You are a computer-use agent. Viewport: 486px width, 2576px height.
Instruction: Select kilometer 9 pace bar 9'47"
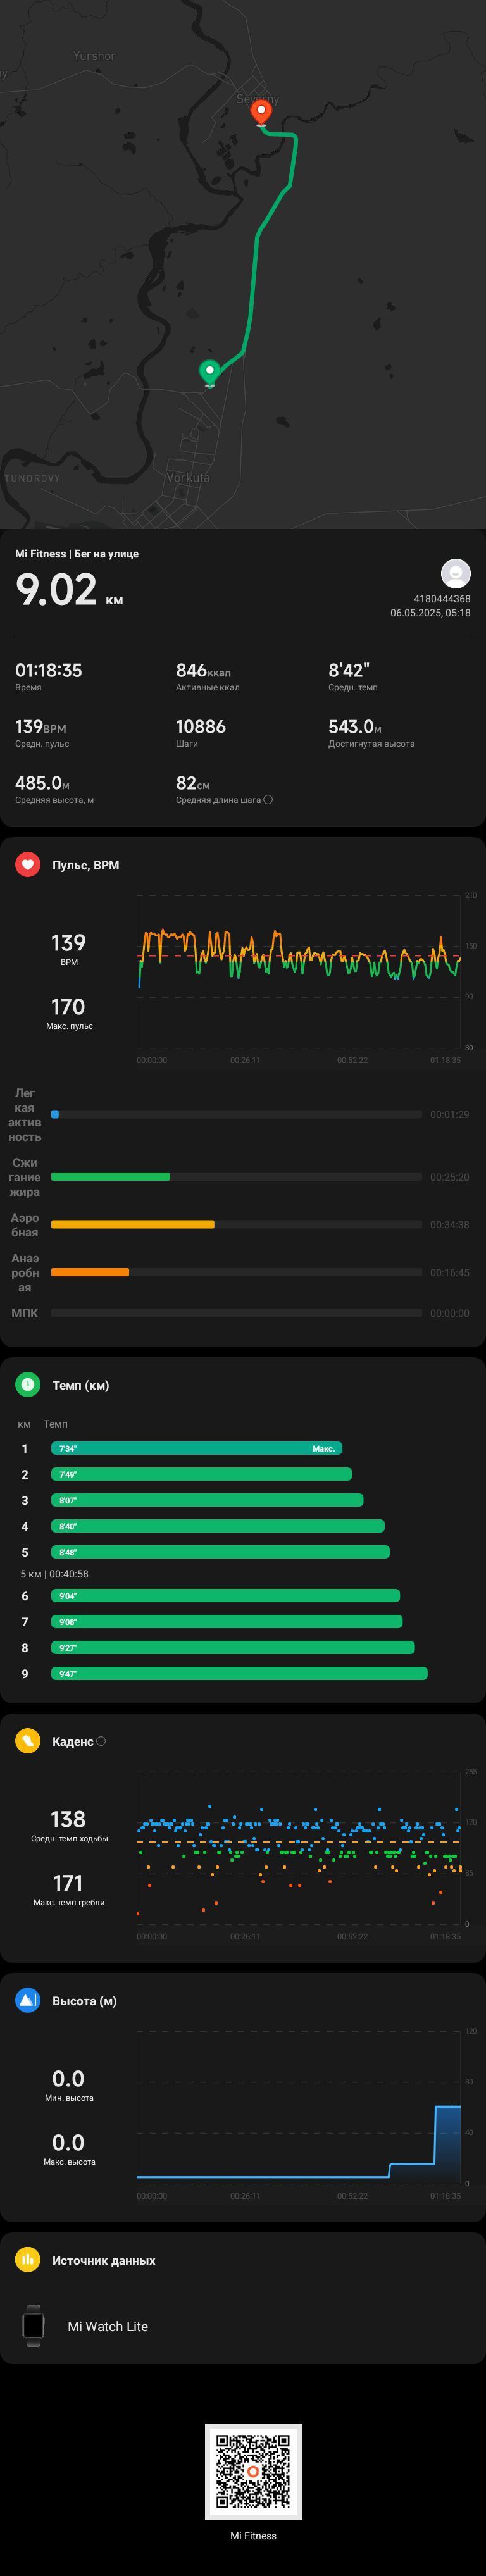(239, 1674)
